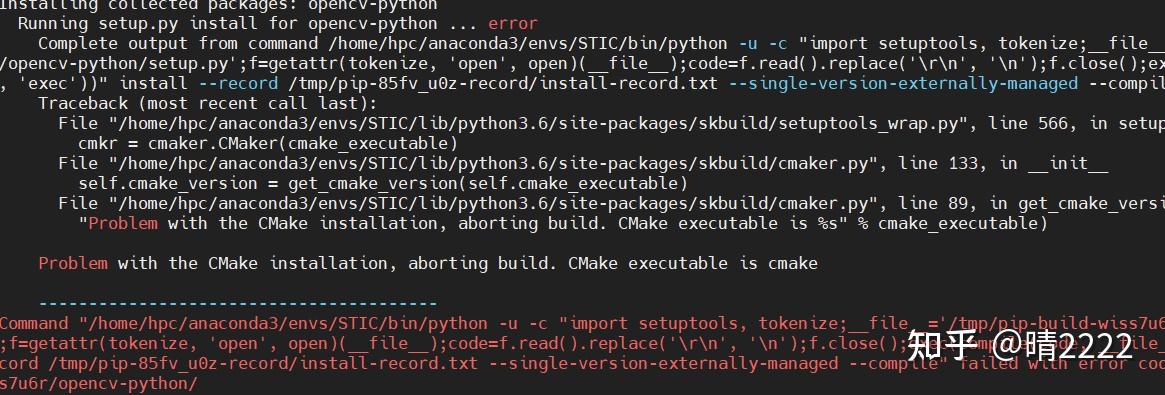Click the blue '--single-version-externally-managed' flag
Image resolution: width=1165 pixels, height=395 pixels.
903,83
